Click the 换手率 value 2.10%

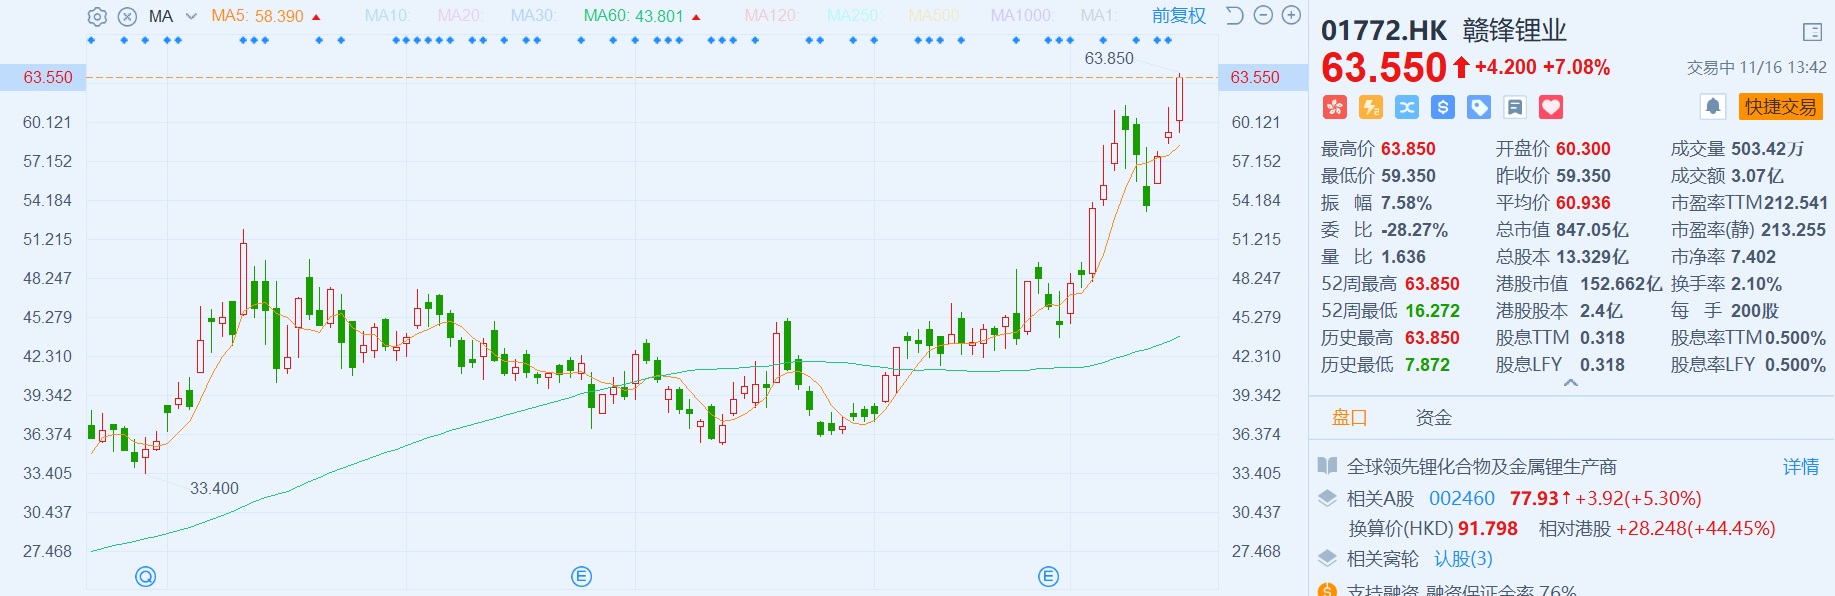coord(1756,284)
